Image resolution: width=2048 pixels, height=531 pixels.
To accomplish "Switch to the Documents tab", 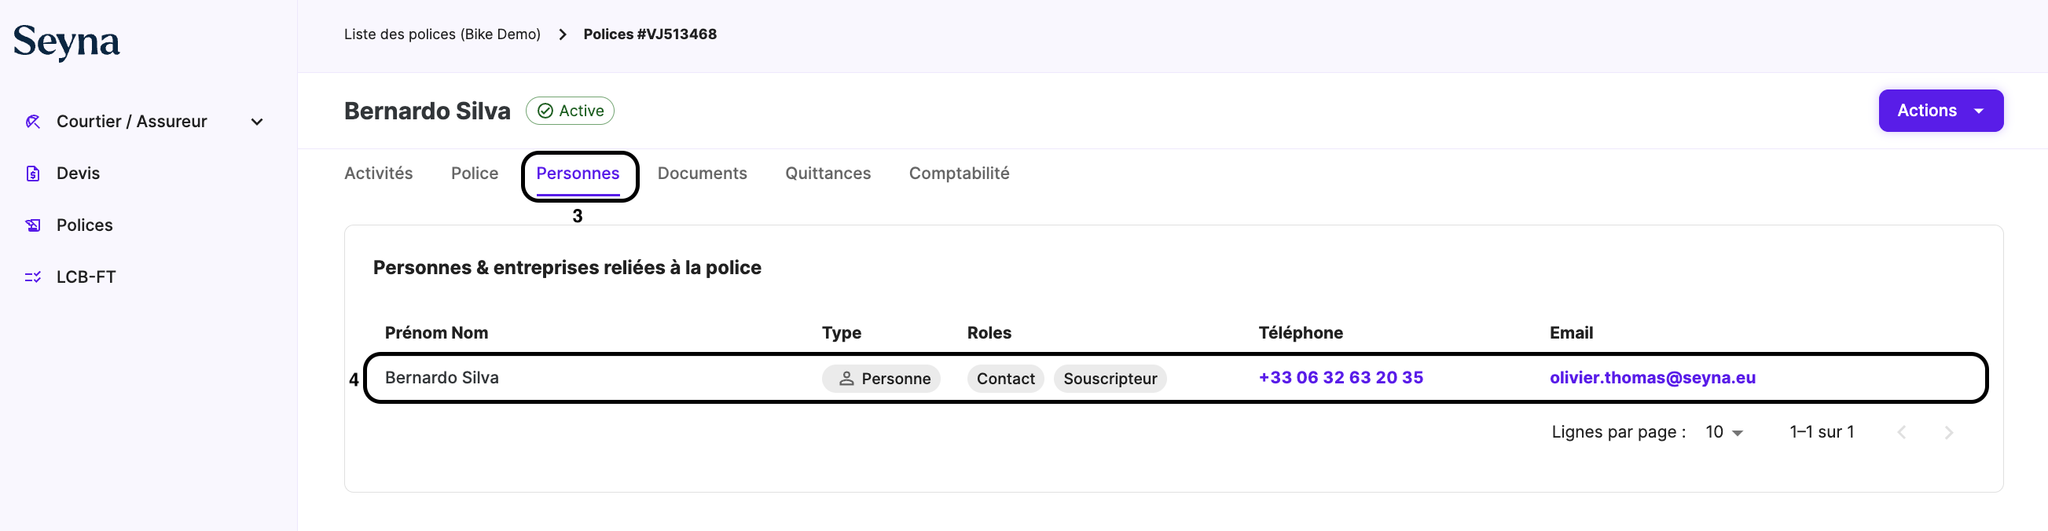I will click(702, 173).
